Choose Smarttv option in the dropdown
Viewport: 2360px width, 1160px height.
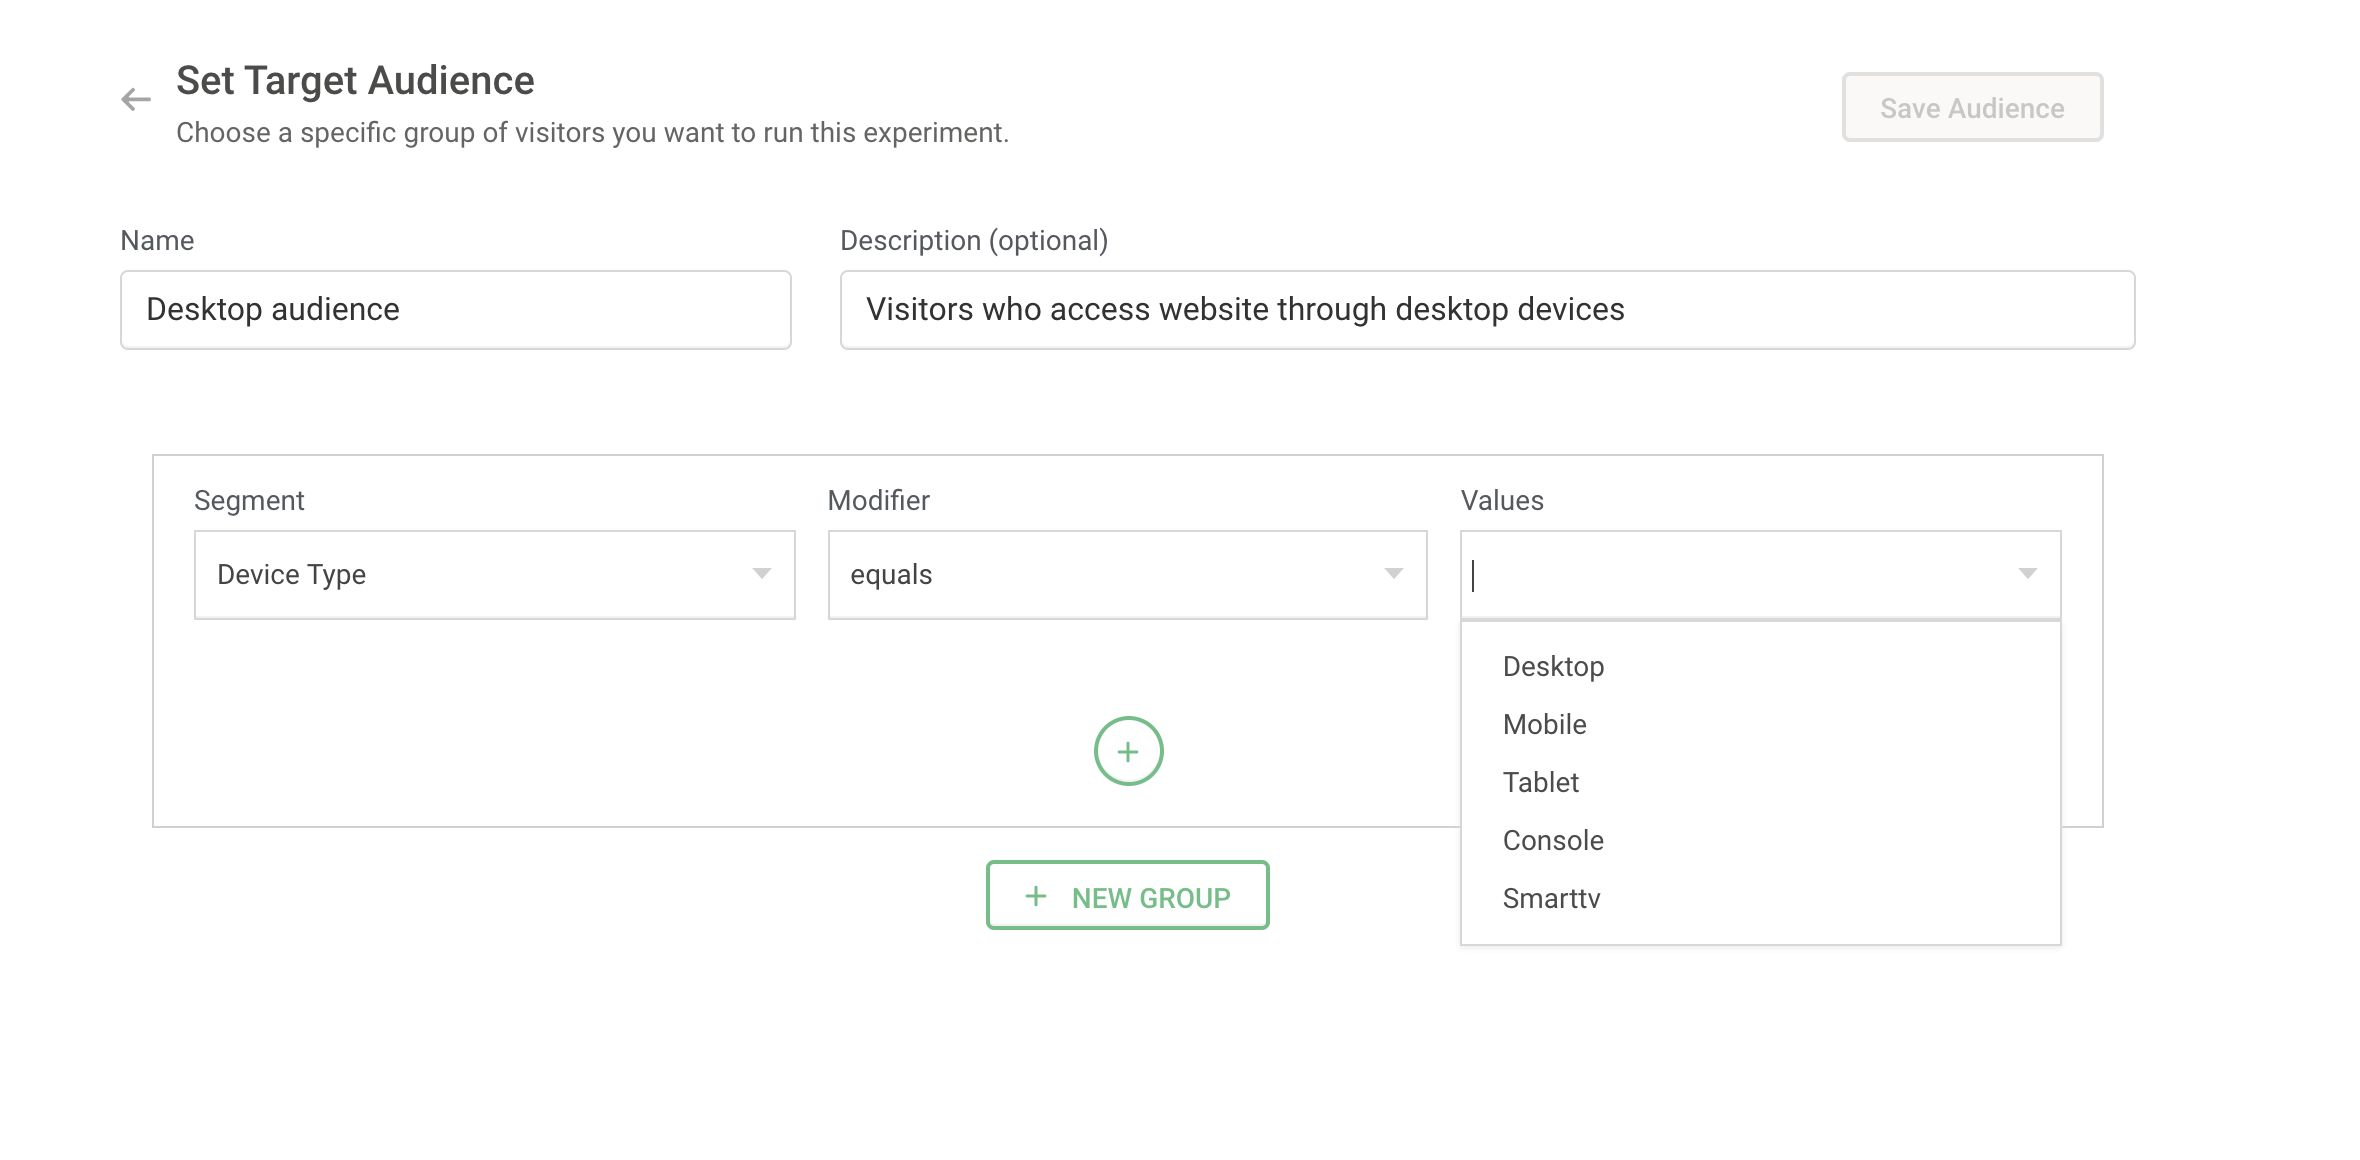(x=1551, y=899)
